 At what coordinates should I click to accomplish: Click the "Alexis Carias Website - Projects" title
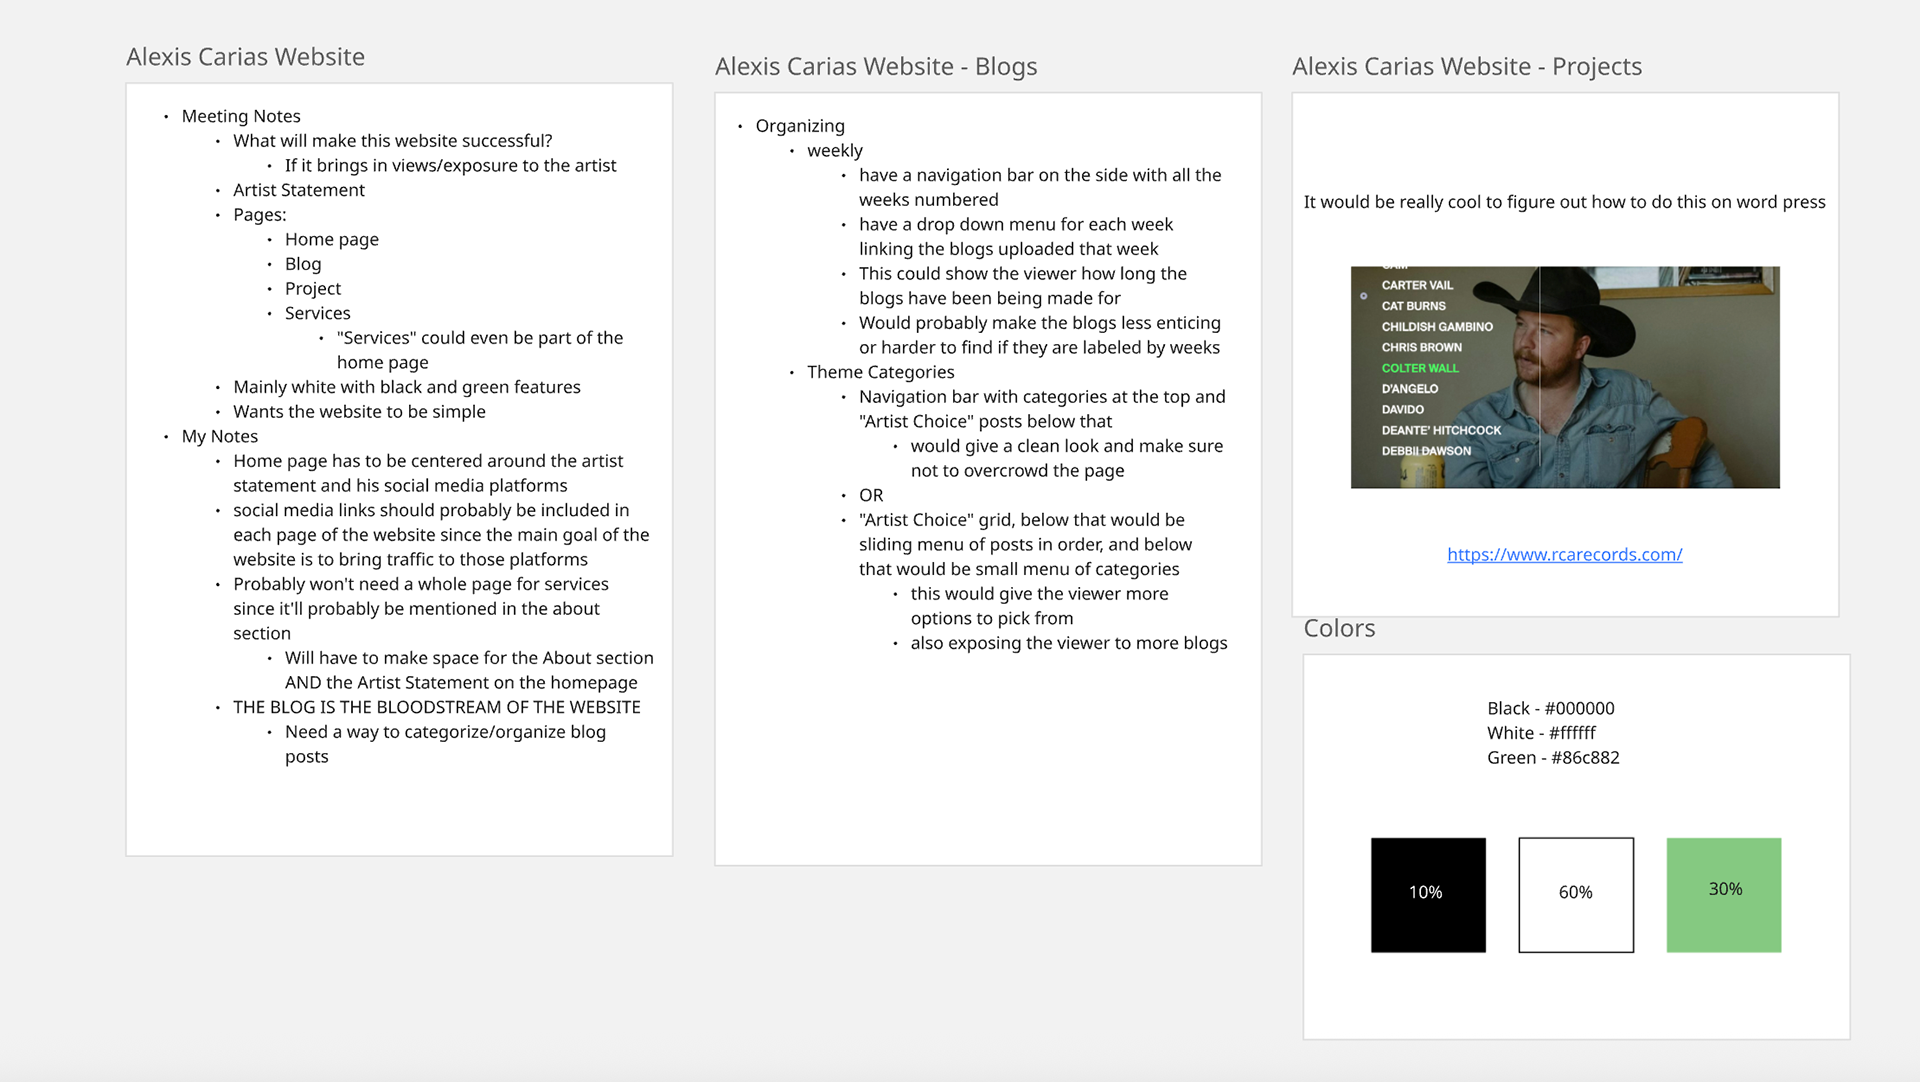click(1466, 67)
